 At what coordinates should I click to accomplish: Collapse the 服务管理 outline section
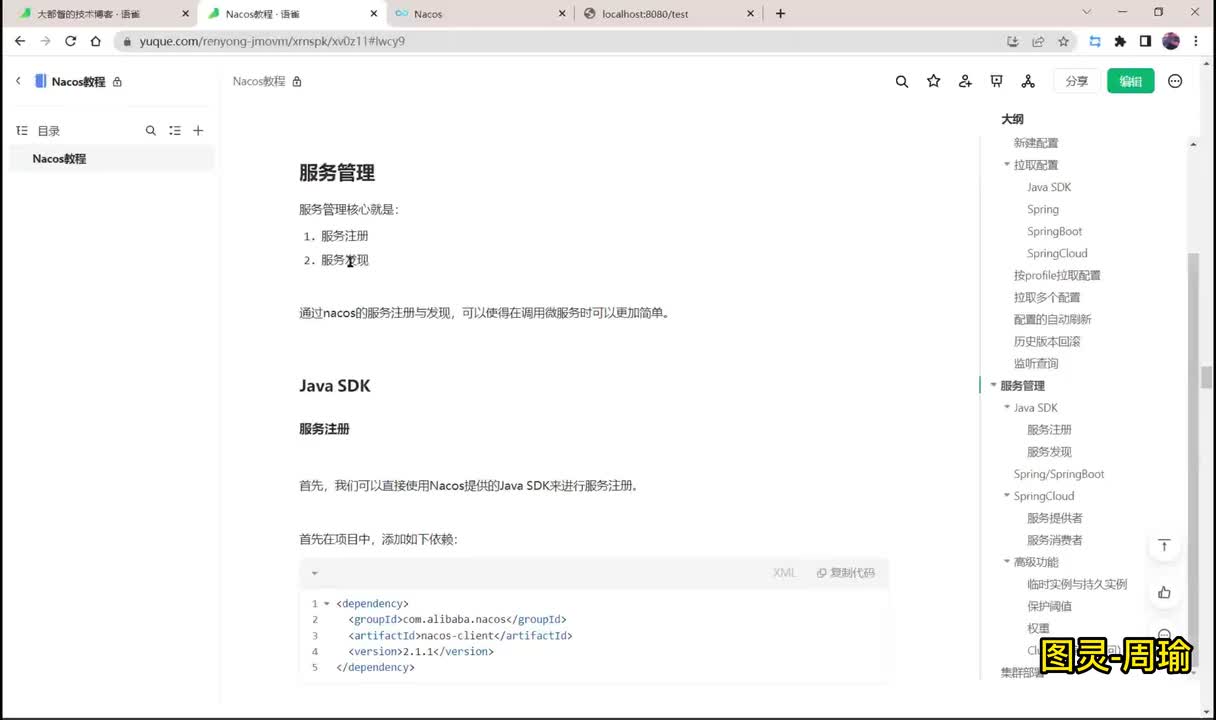pyautogui.click(x=993, y=385)
